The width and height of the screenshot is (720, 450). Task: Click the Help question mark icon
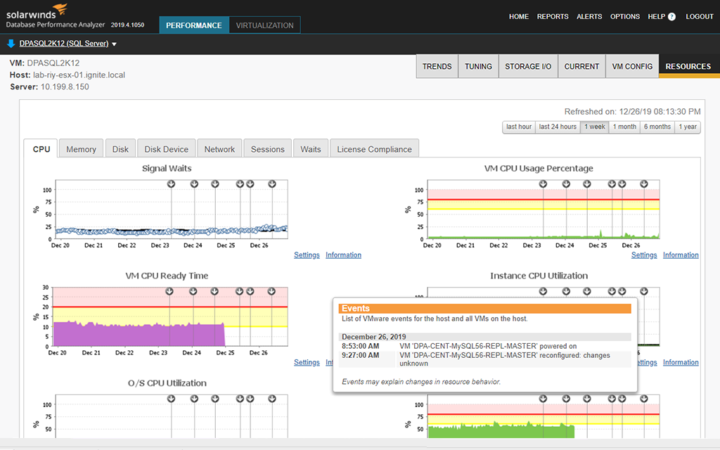pos(672,17)
